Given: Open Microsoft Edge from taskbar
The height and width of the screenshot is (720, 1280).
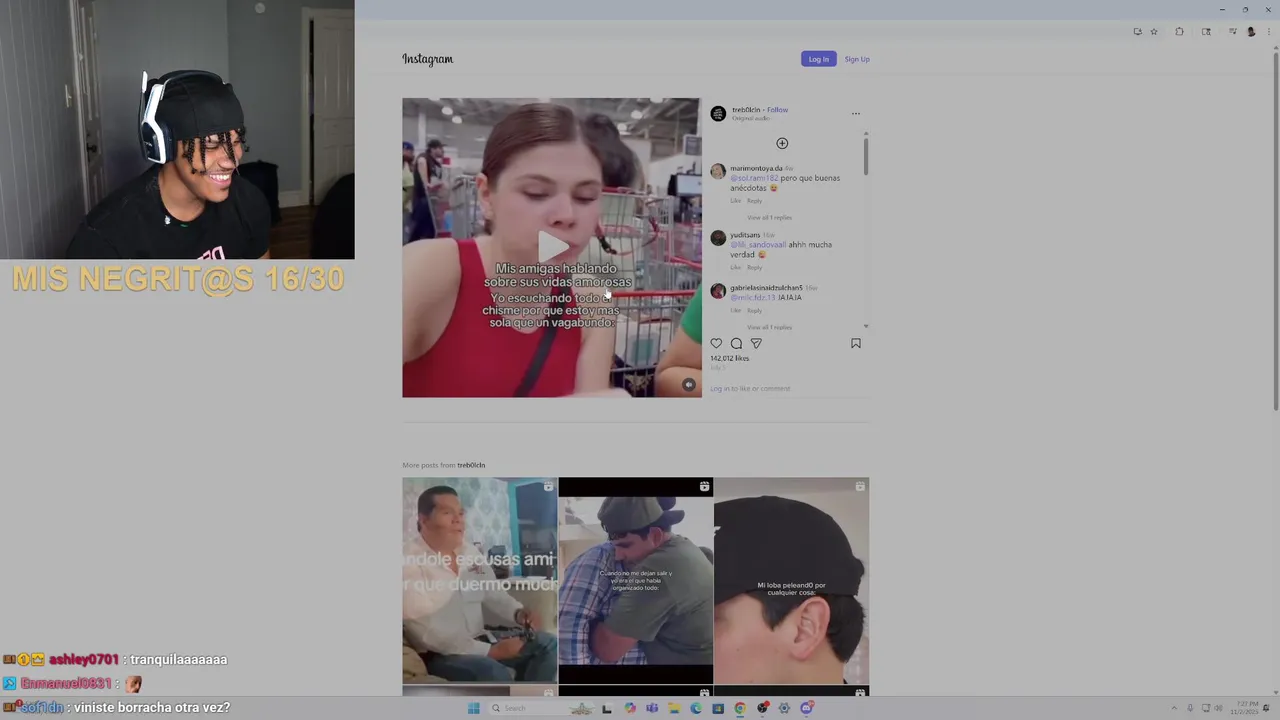Looking at the screenshot, I should (696, 708).
